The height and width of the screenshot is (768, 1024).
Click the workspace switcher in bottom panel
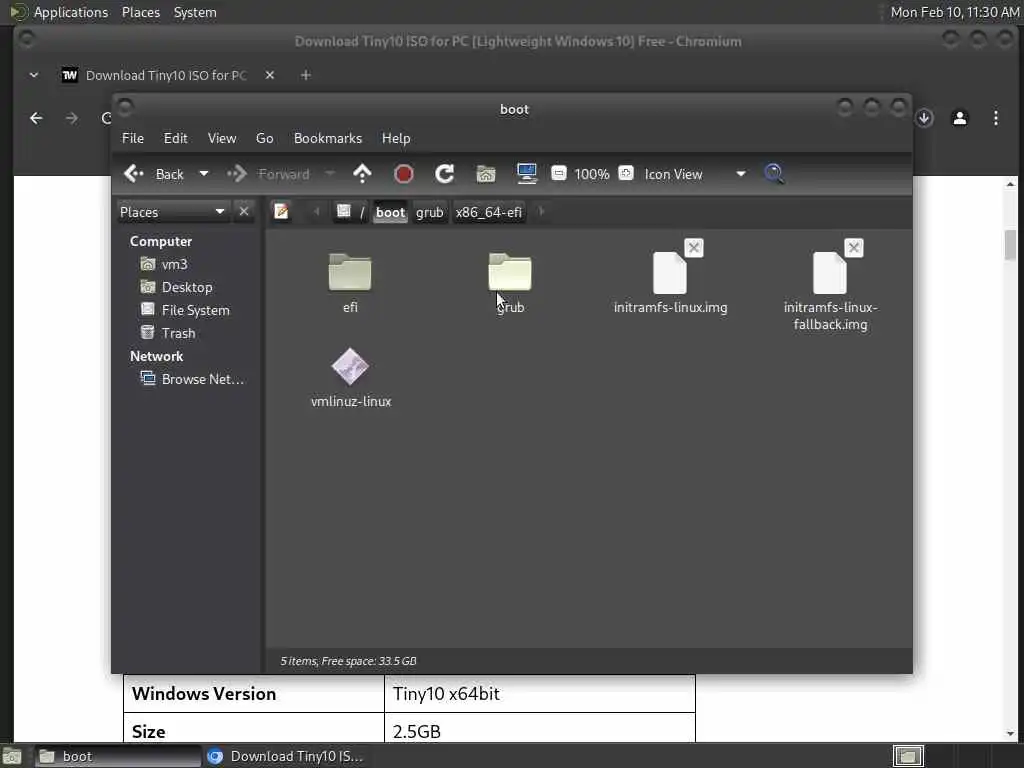[x=908, y=756]
